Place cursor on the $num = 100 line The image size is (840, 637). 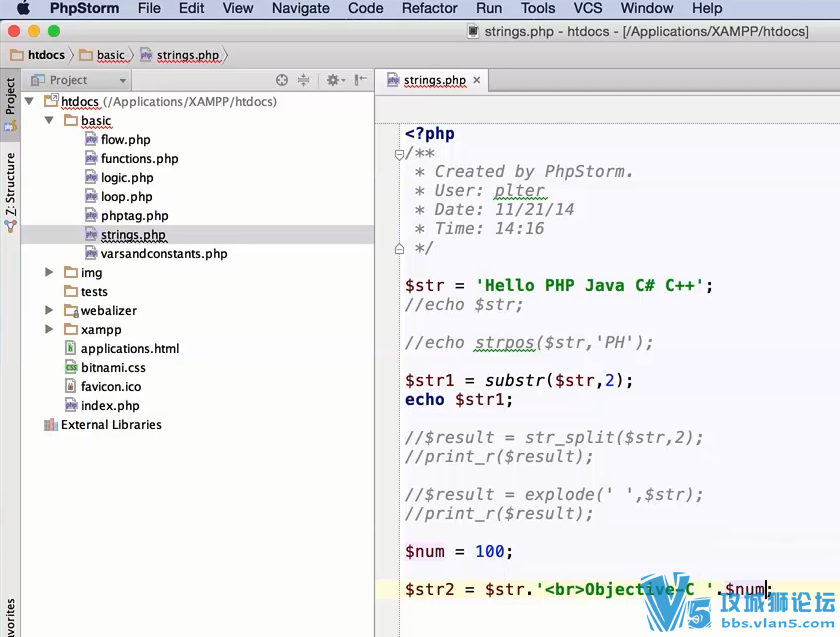[x=459, y=551]
